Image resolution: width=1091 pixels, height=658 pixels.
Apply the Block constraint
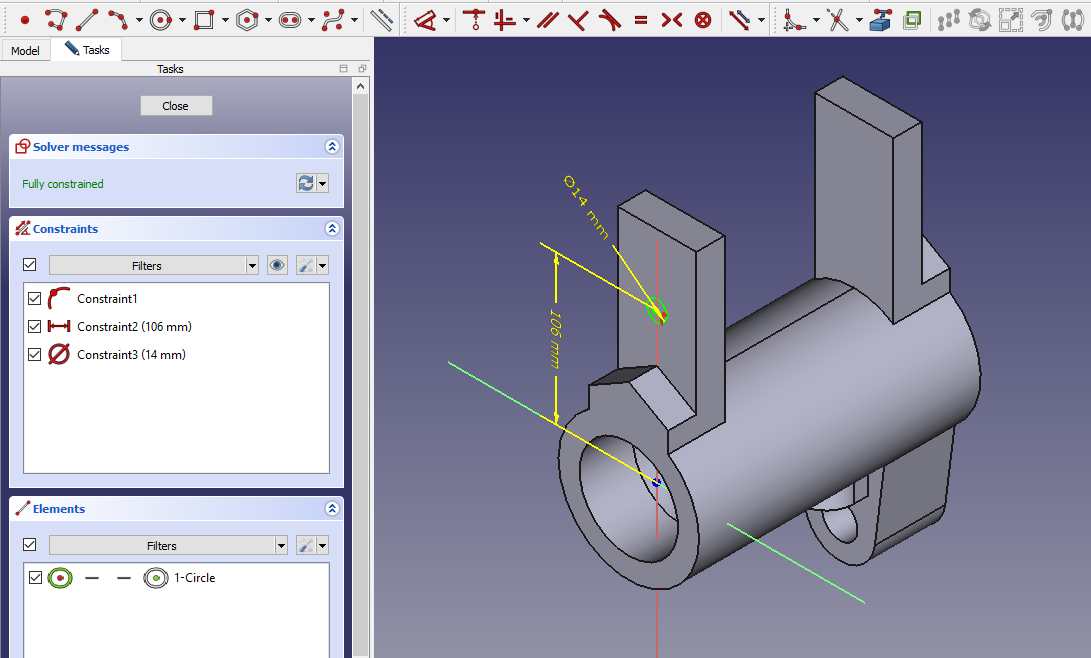(x=703, y=19)
